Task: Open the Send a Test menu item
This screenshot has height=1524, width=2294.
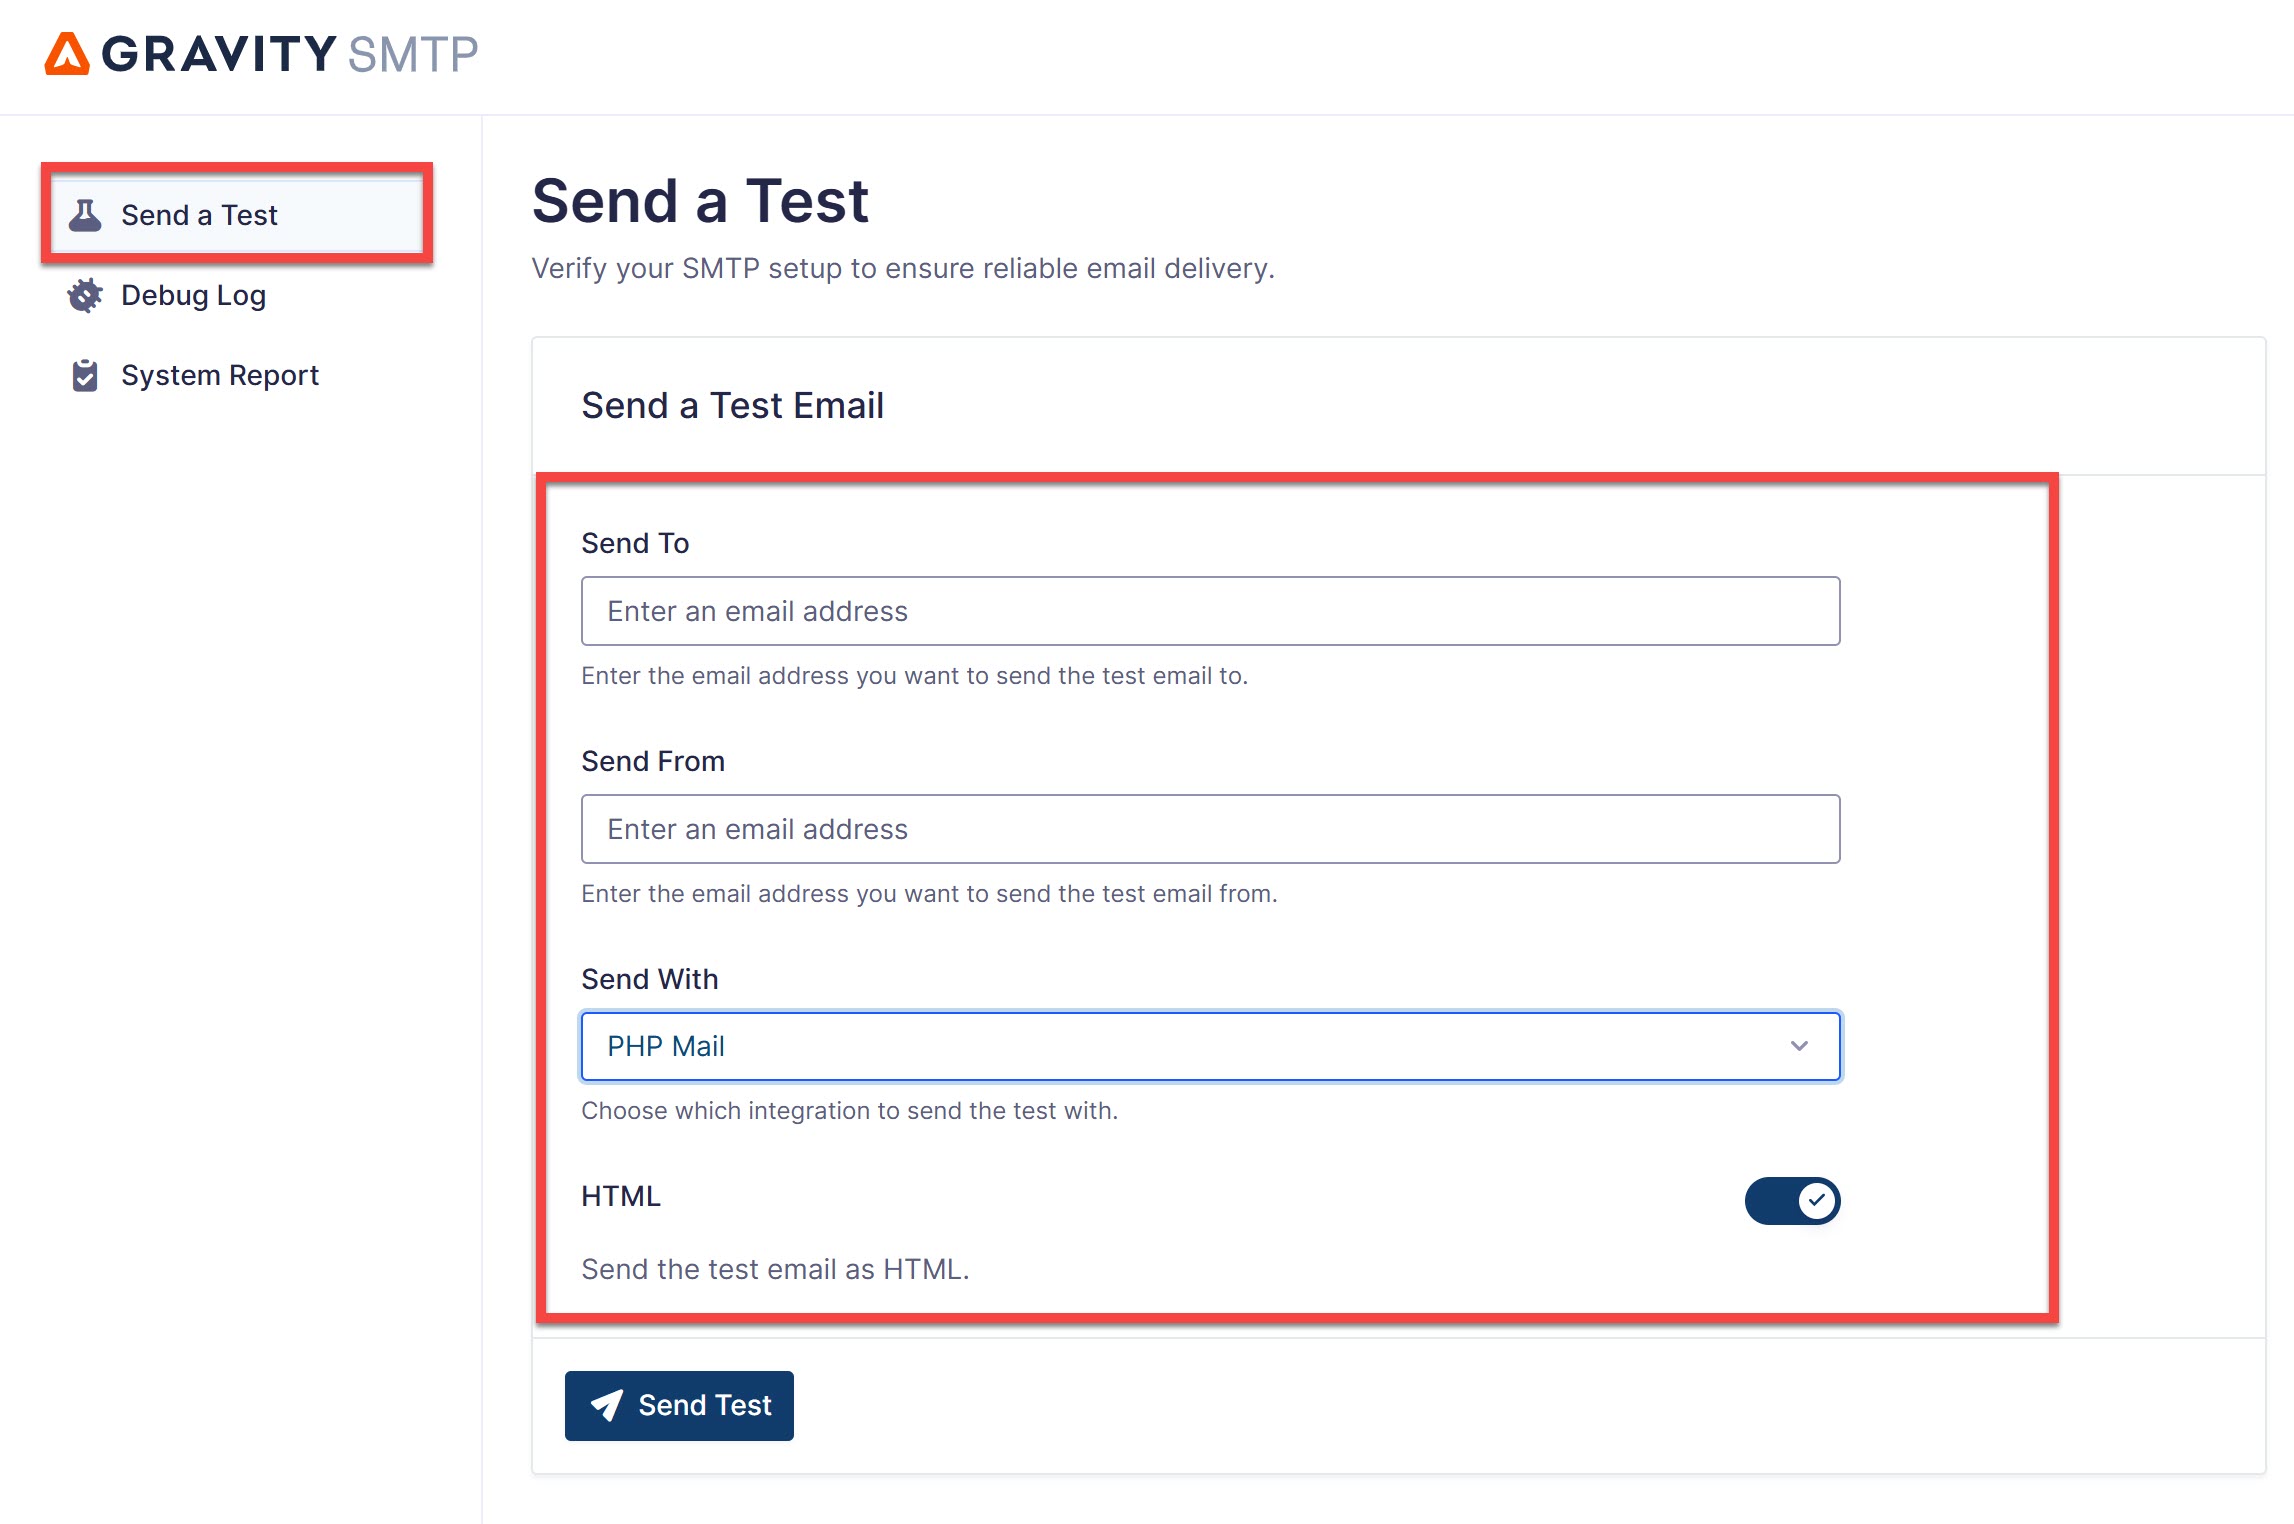Action: coord(199,215)
